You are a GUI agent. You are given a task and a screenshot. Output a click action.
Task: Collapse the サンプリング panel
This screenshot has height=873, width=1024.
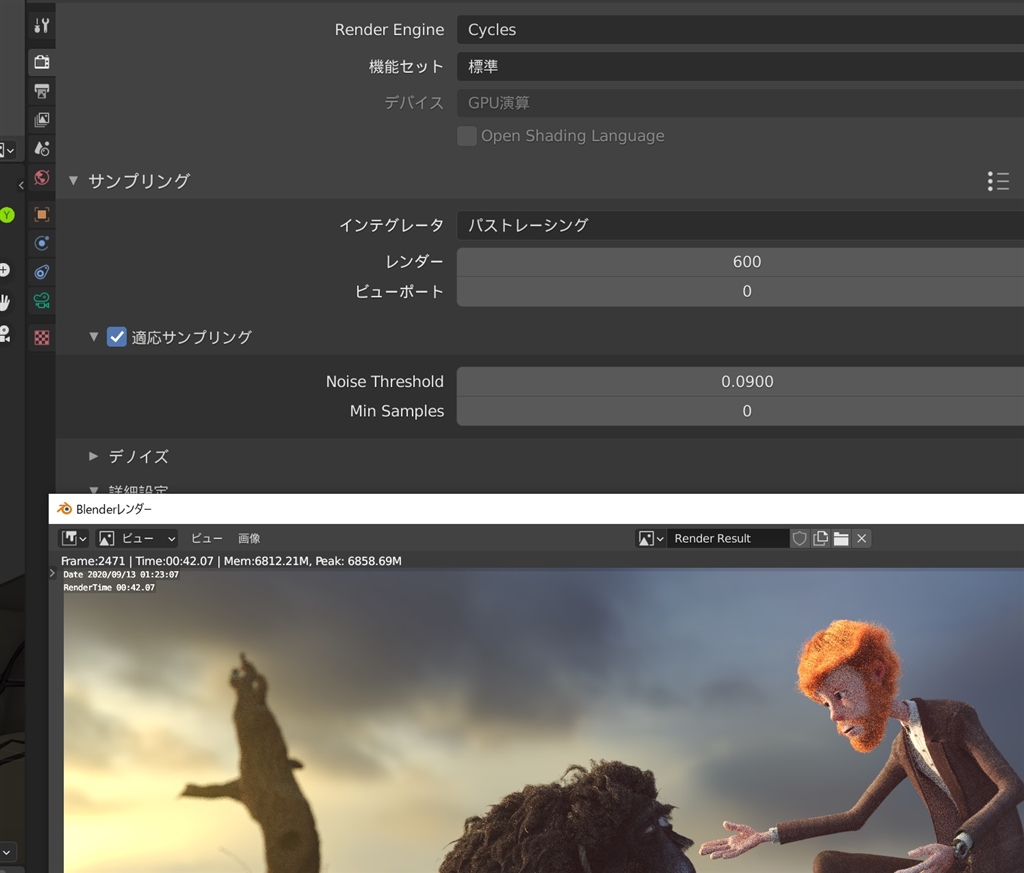coord(73,181)
